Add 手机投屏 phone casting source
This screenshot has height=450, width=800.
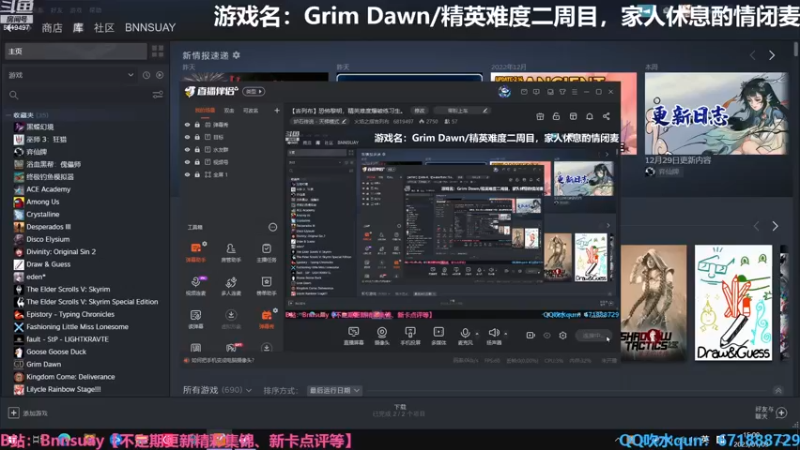tap(410, 336)
